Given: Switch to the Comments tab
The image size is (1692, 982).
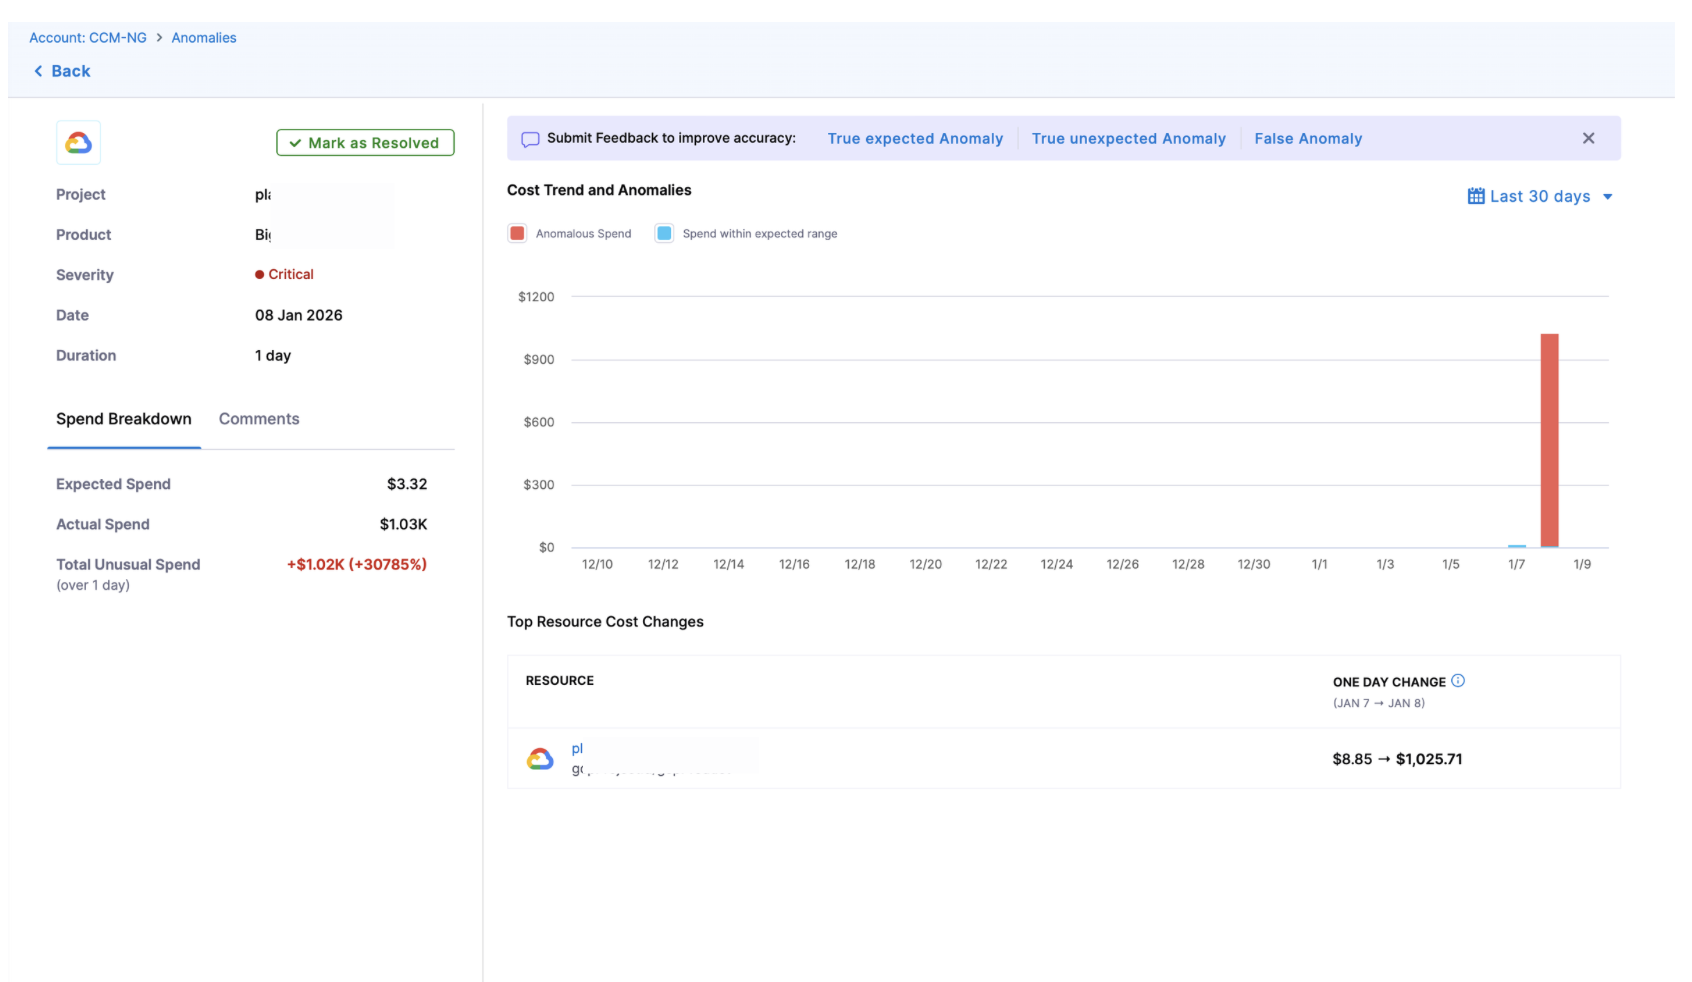Looking at the screenshot, I should click(259, 419).
